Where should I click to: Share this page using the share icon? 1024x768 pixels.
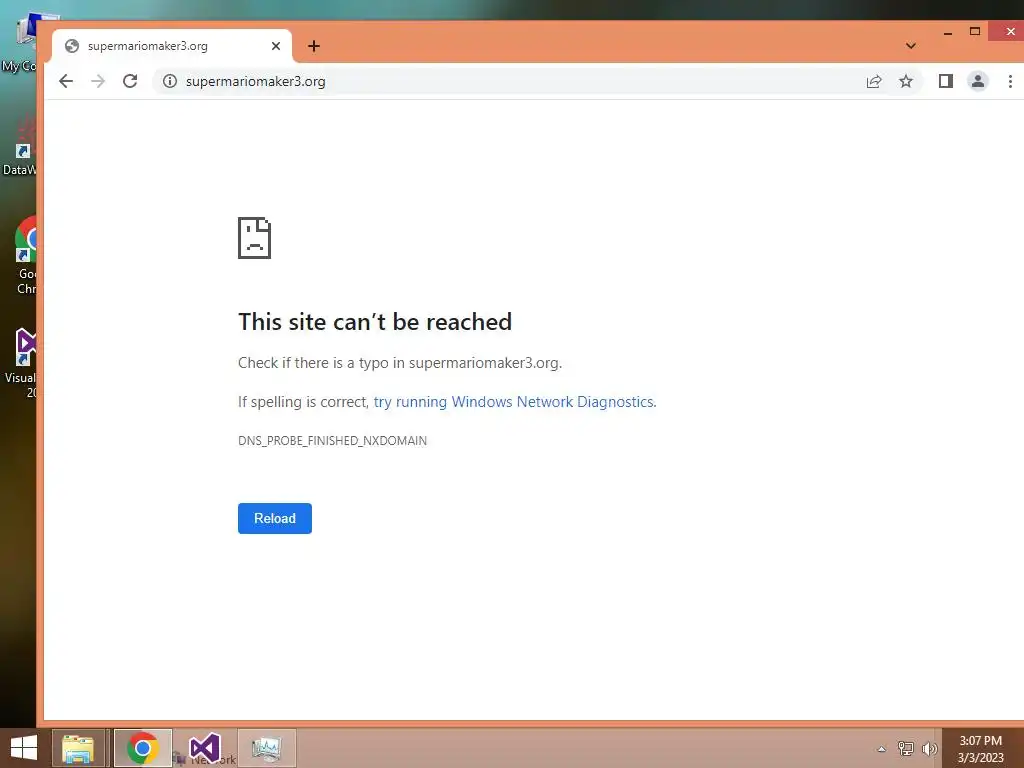click(x=874, y=81)
